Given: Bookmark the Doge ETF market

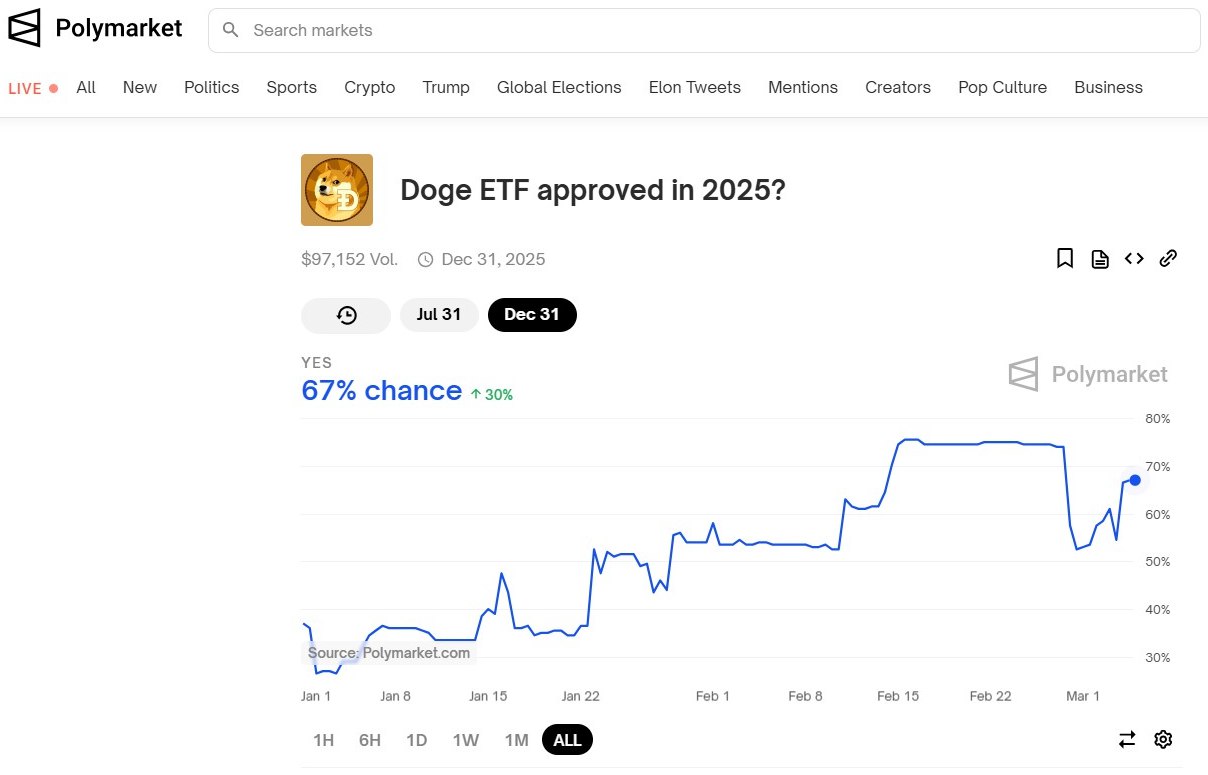Looking at the screenshot, I should click(1065, 259).
